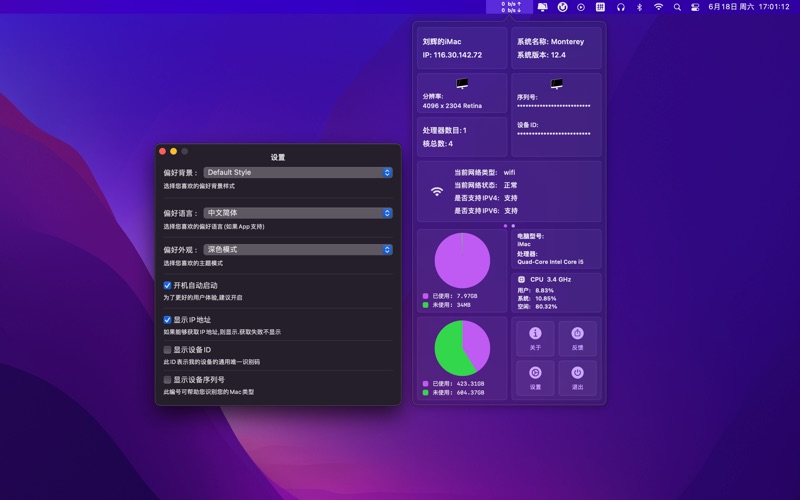Click purple 已使用 423.31GB legend swatch
The image size is (800, 500).
426,383
